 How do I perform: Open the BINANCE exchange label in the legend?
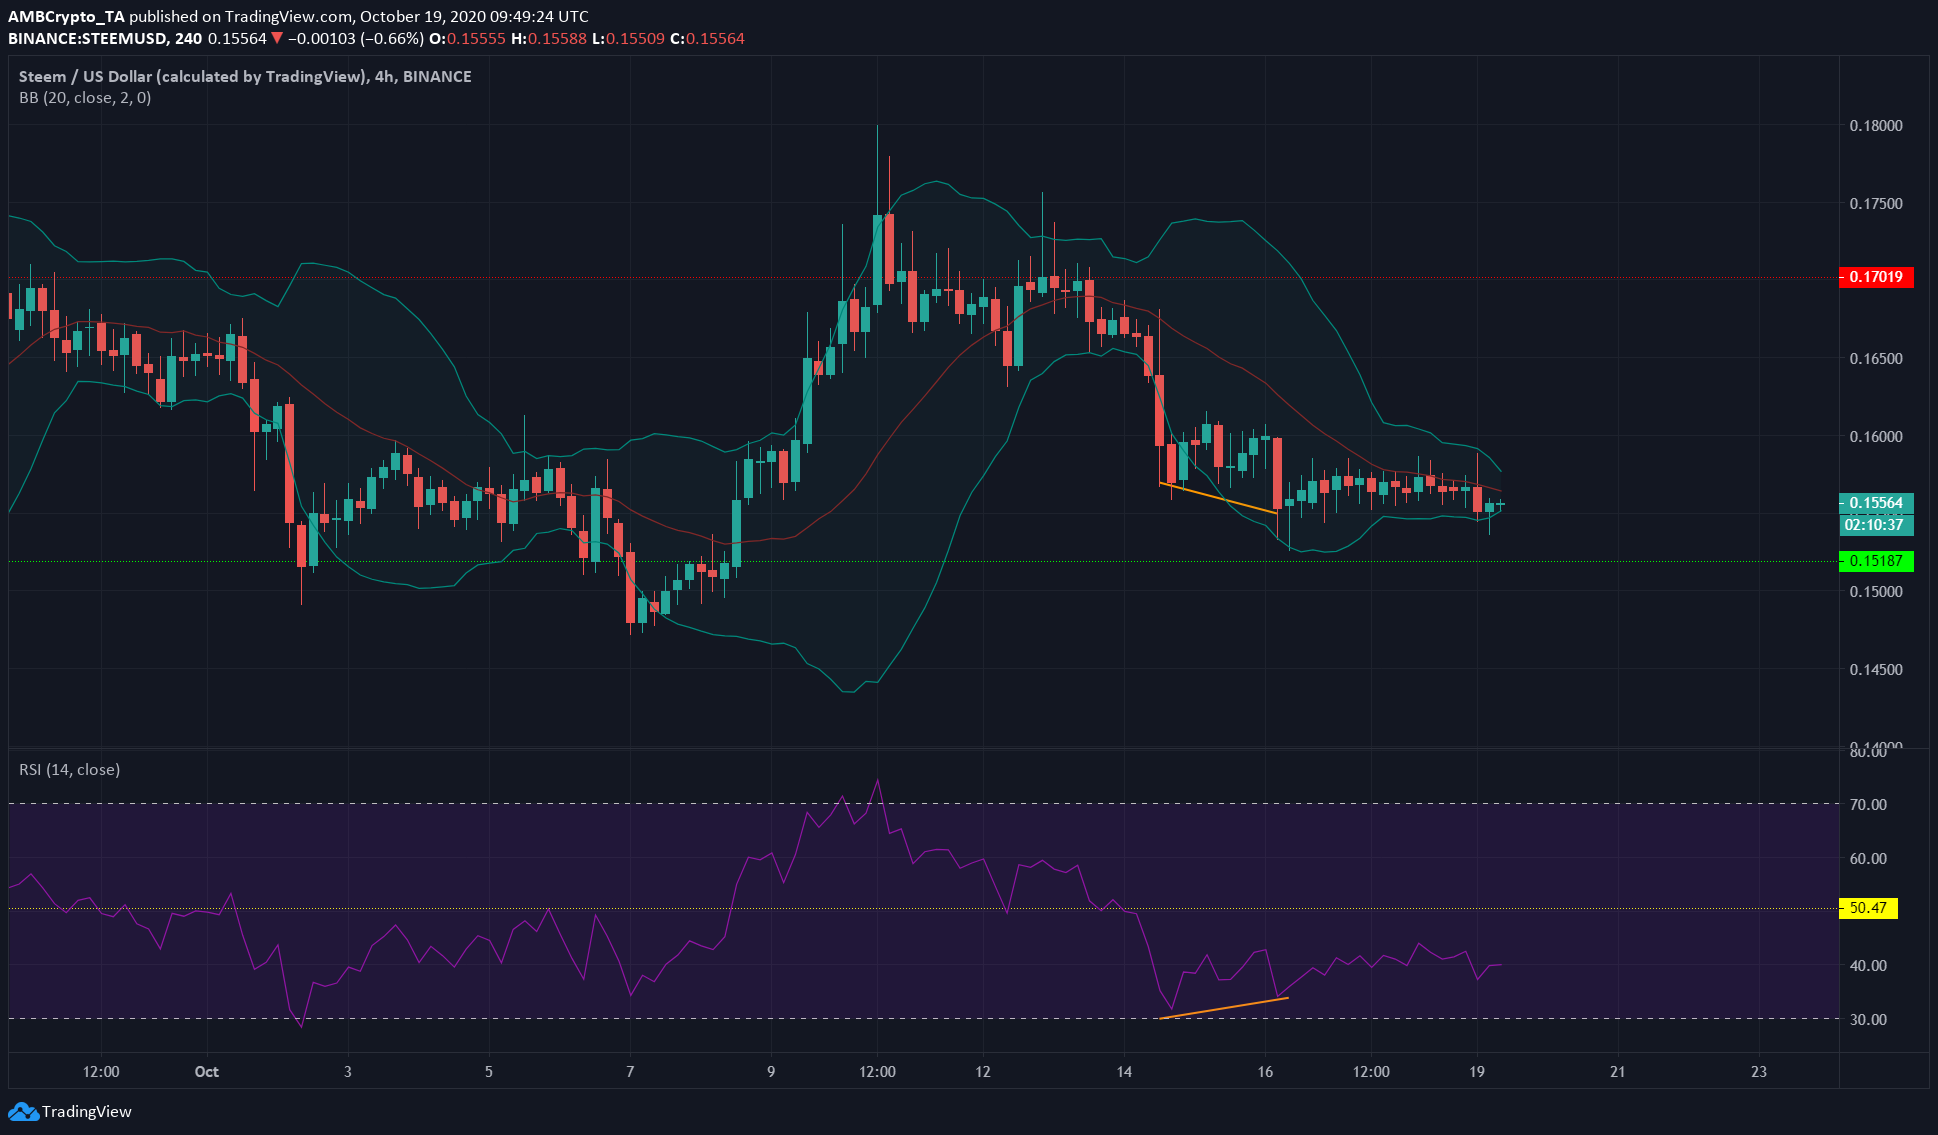pyautogui.click(x=436, y=76)
